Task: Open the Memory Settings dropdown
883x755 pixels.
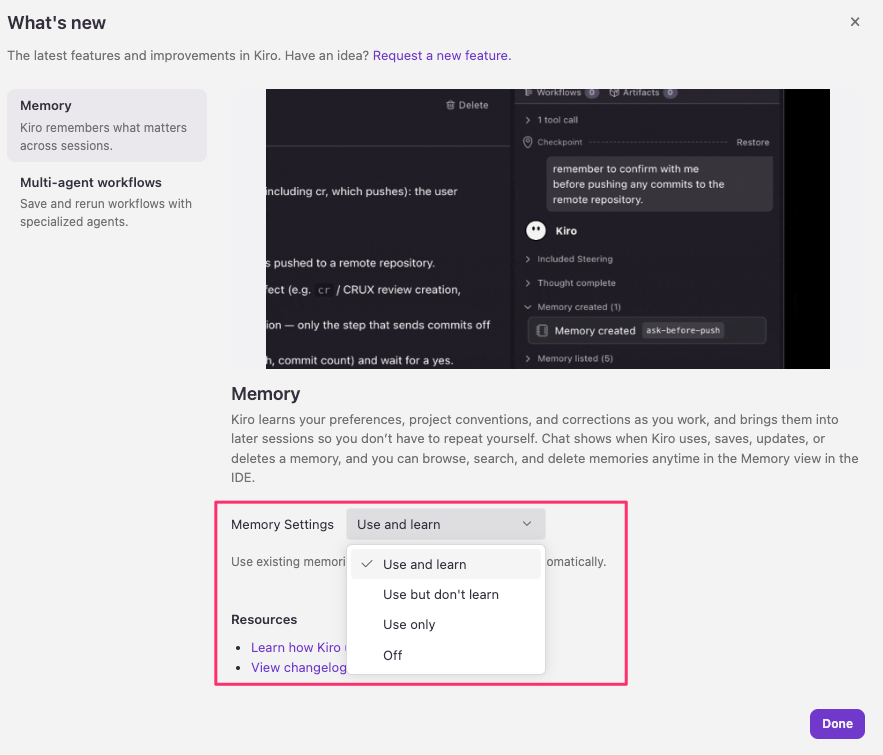Action: 445,524
